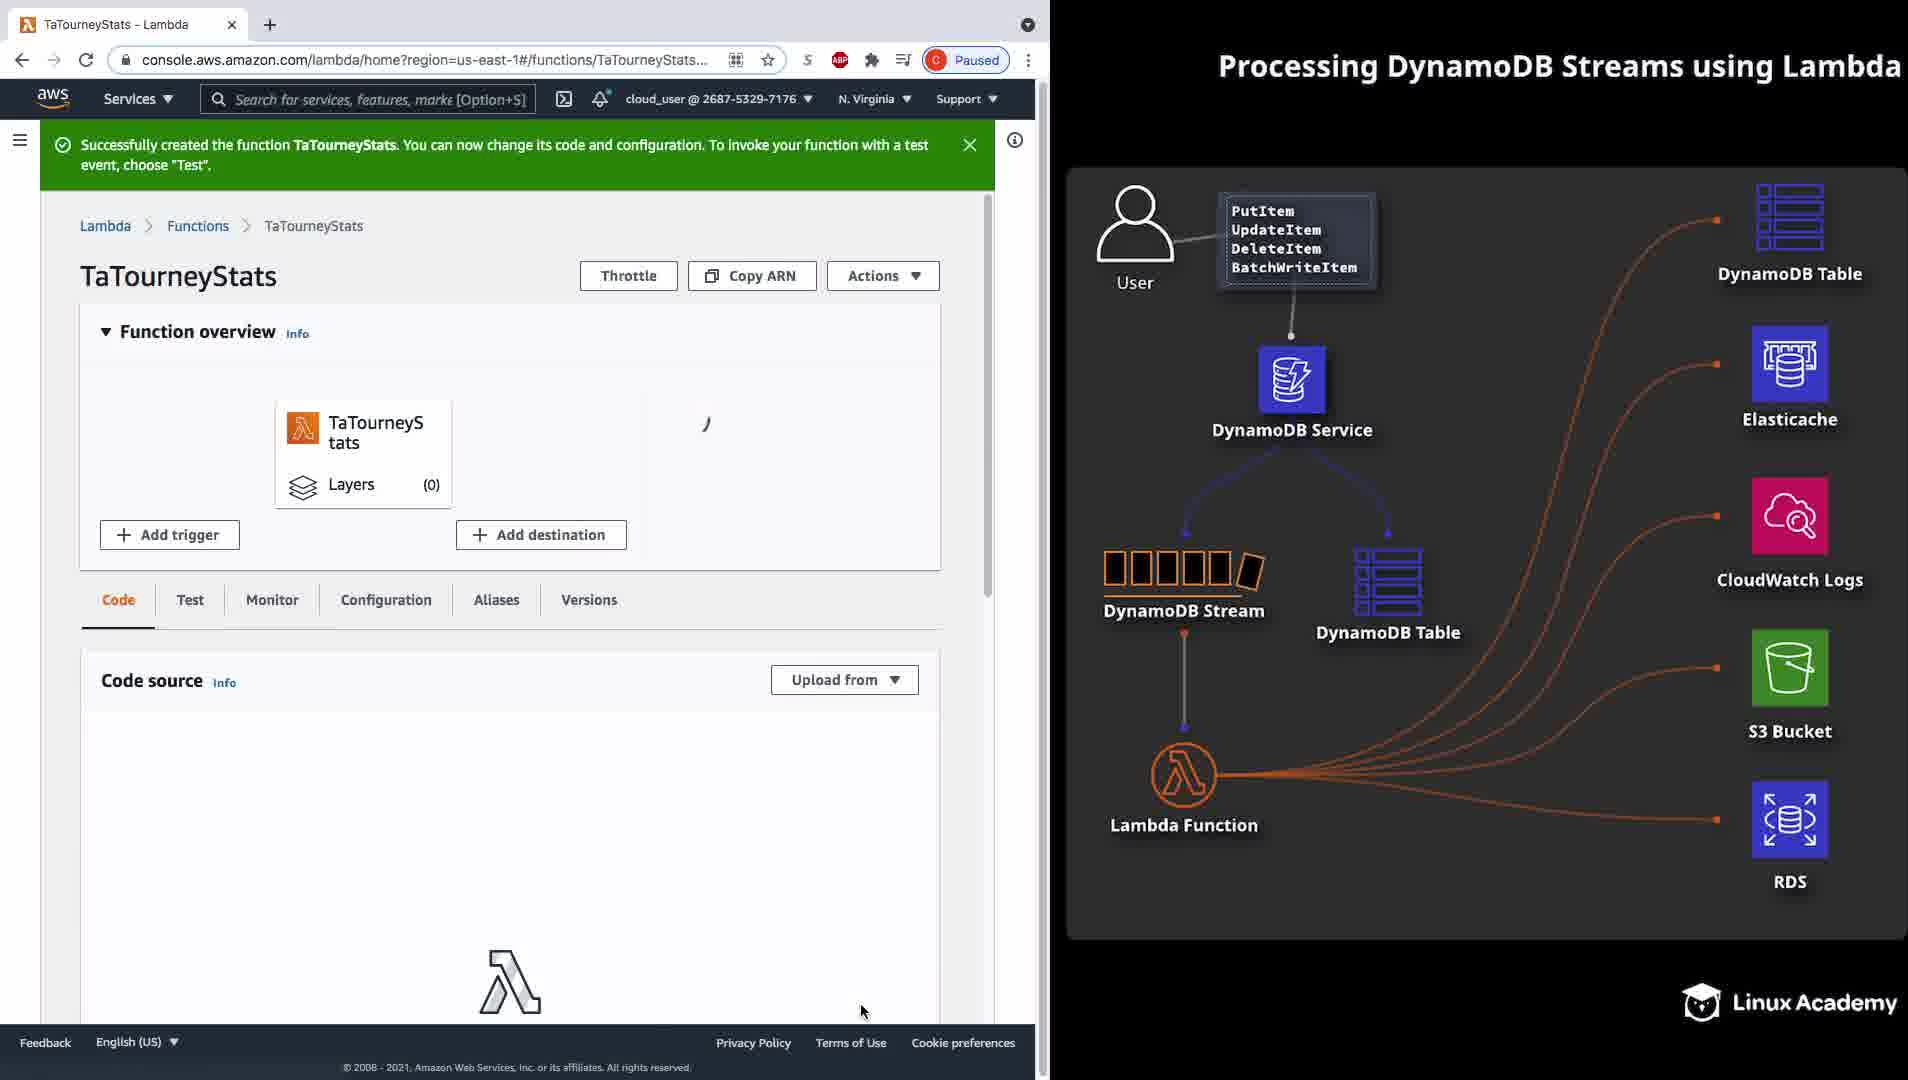The width and height of the screenshot is (1908, 1080).
Task: Collapse the Function overview section
Action: tap(106, 332)
